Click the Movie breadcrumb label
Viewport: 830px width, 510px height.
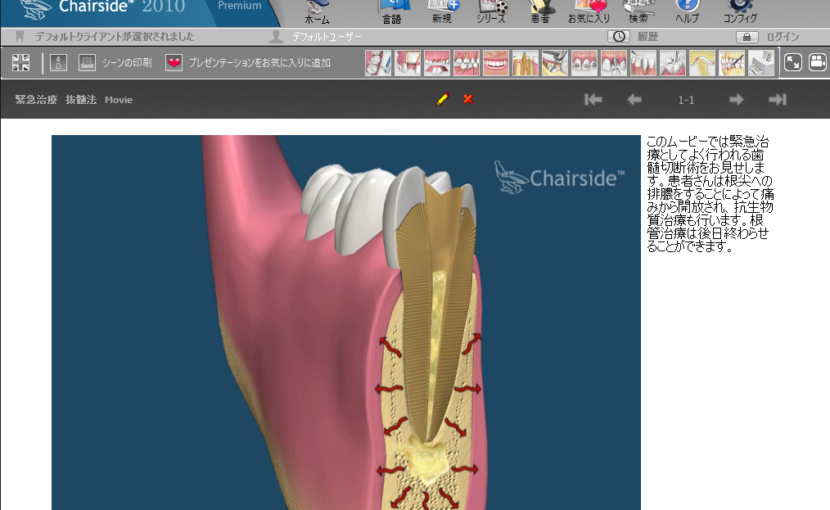pos(119,100)
